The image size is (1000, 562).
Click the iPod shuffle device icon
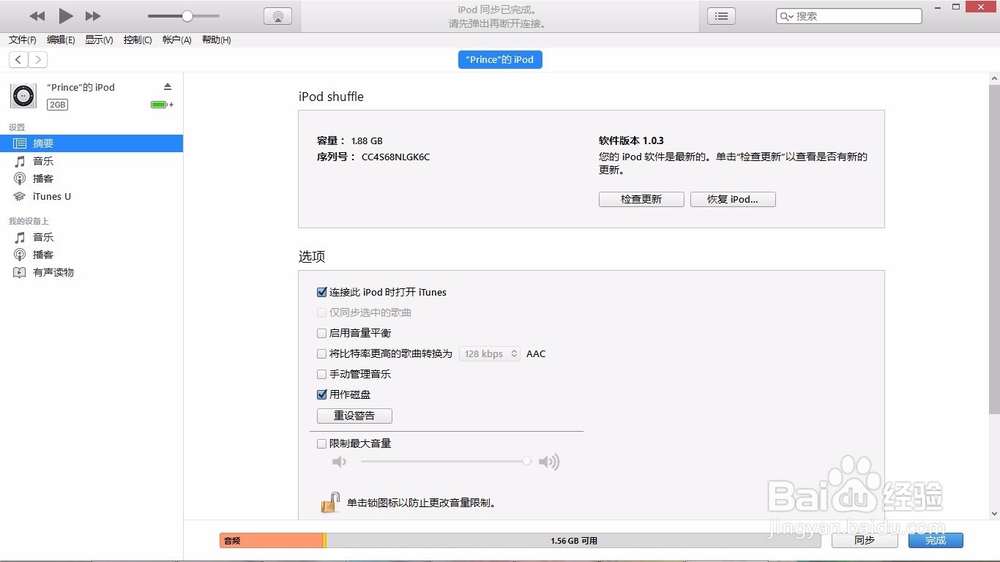(24, 96)
